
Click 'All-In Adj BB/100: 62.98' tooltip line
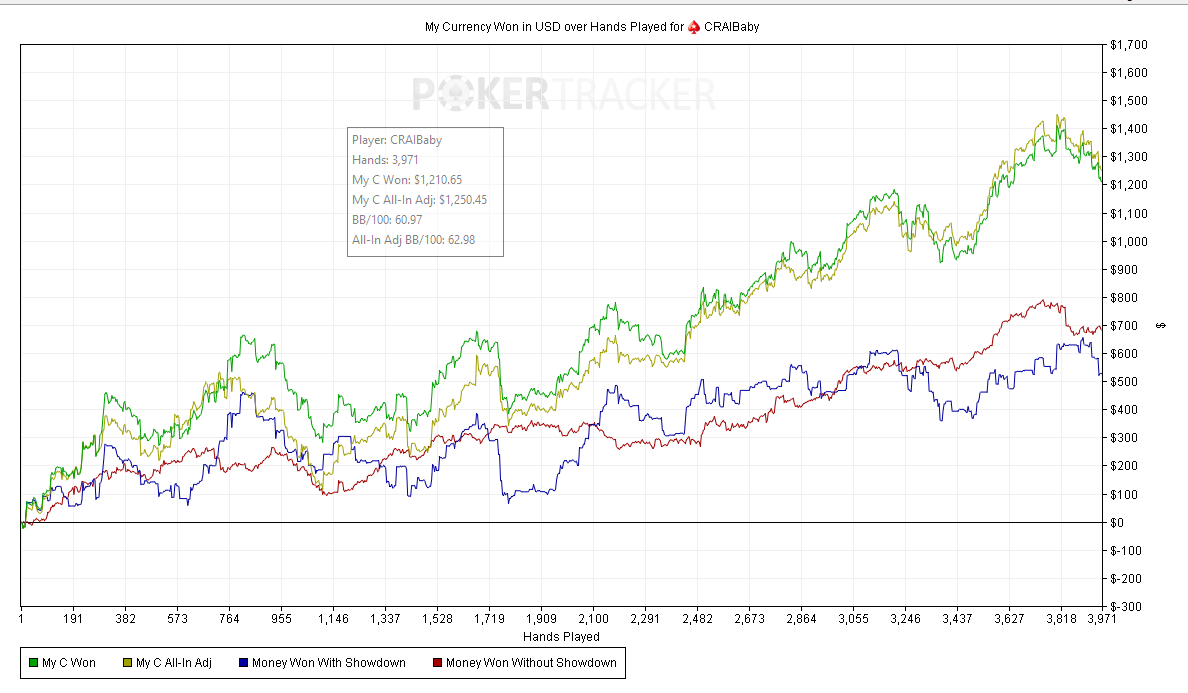pyautogui.click(x=413, y=240)
